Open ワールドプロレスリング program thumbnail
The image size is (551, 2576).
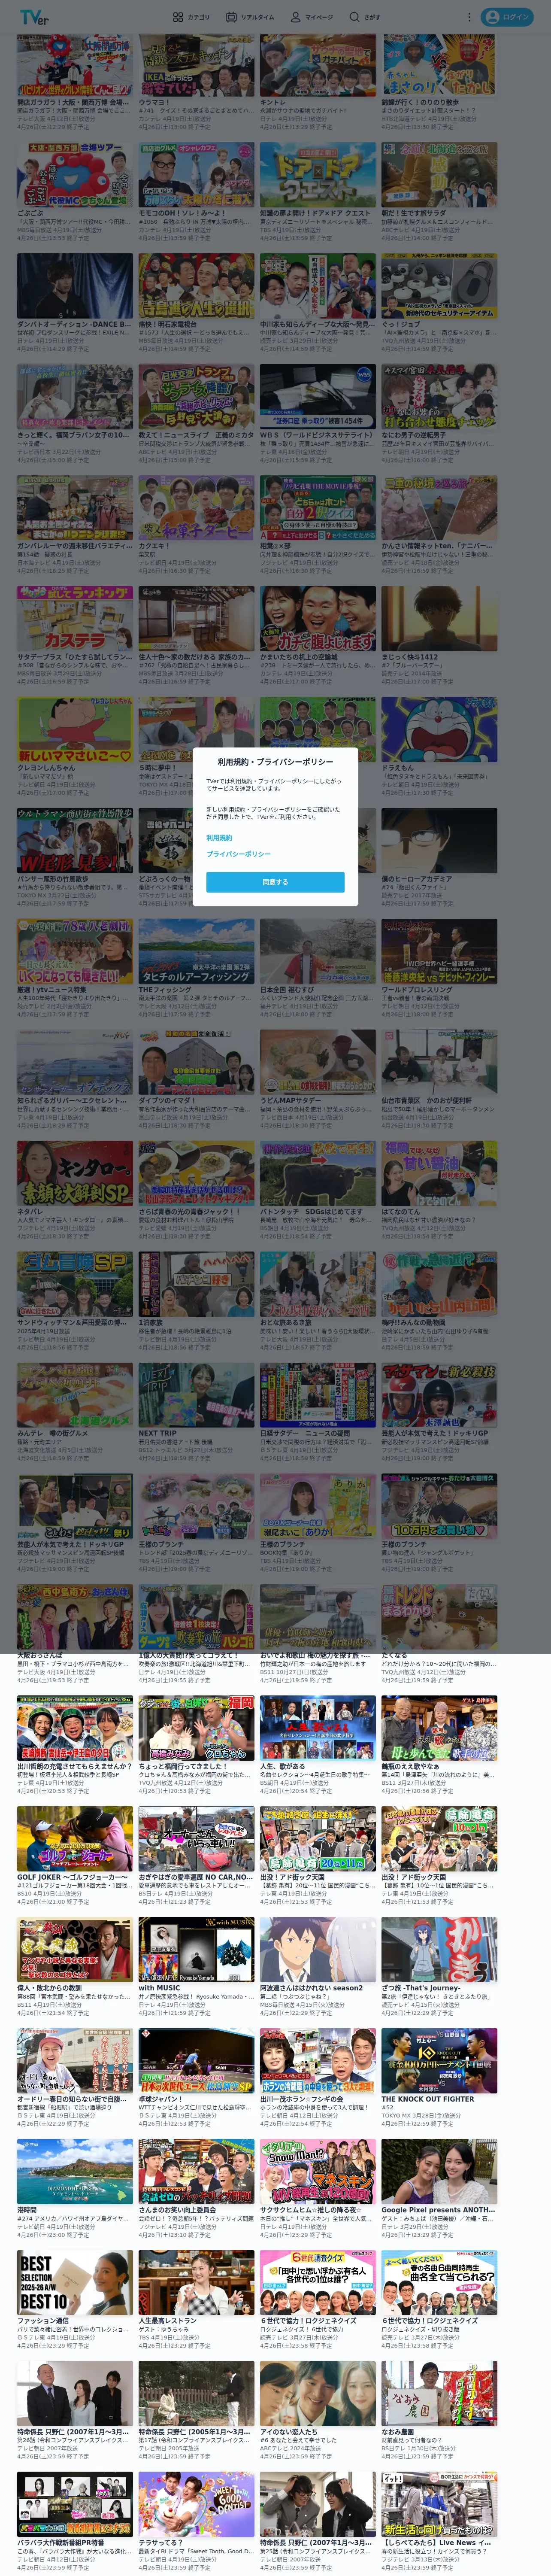pos(439,952)
